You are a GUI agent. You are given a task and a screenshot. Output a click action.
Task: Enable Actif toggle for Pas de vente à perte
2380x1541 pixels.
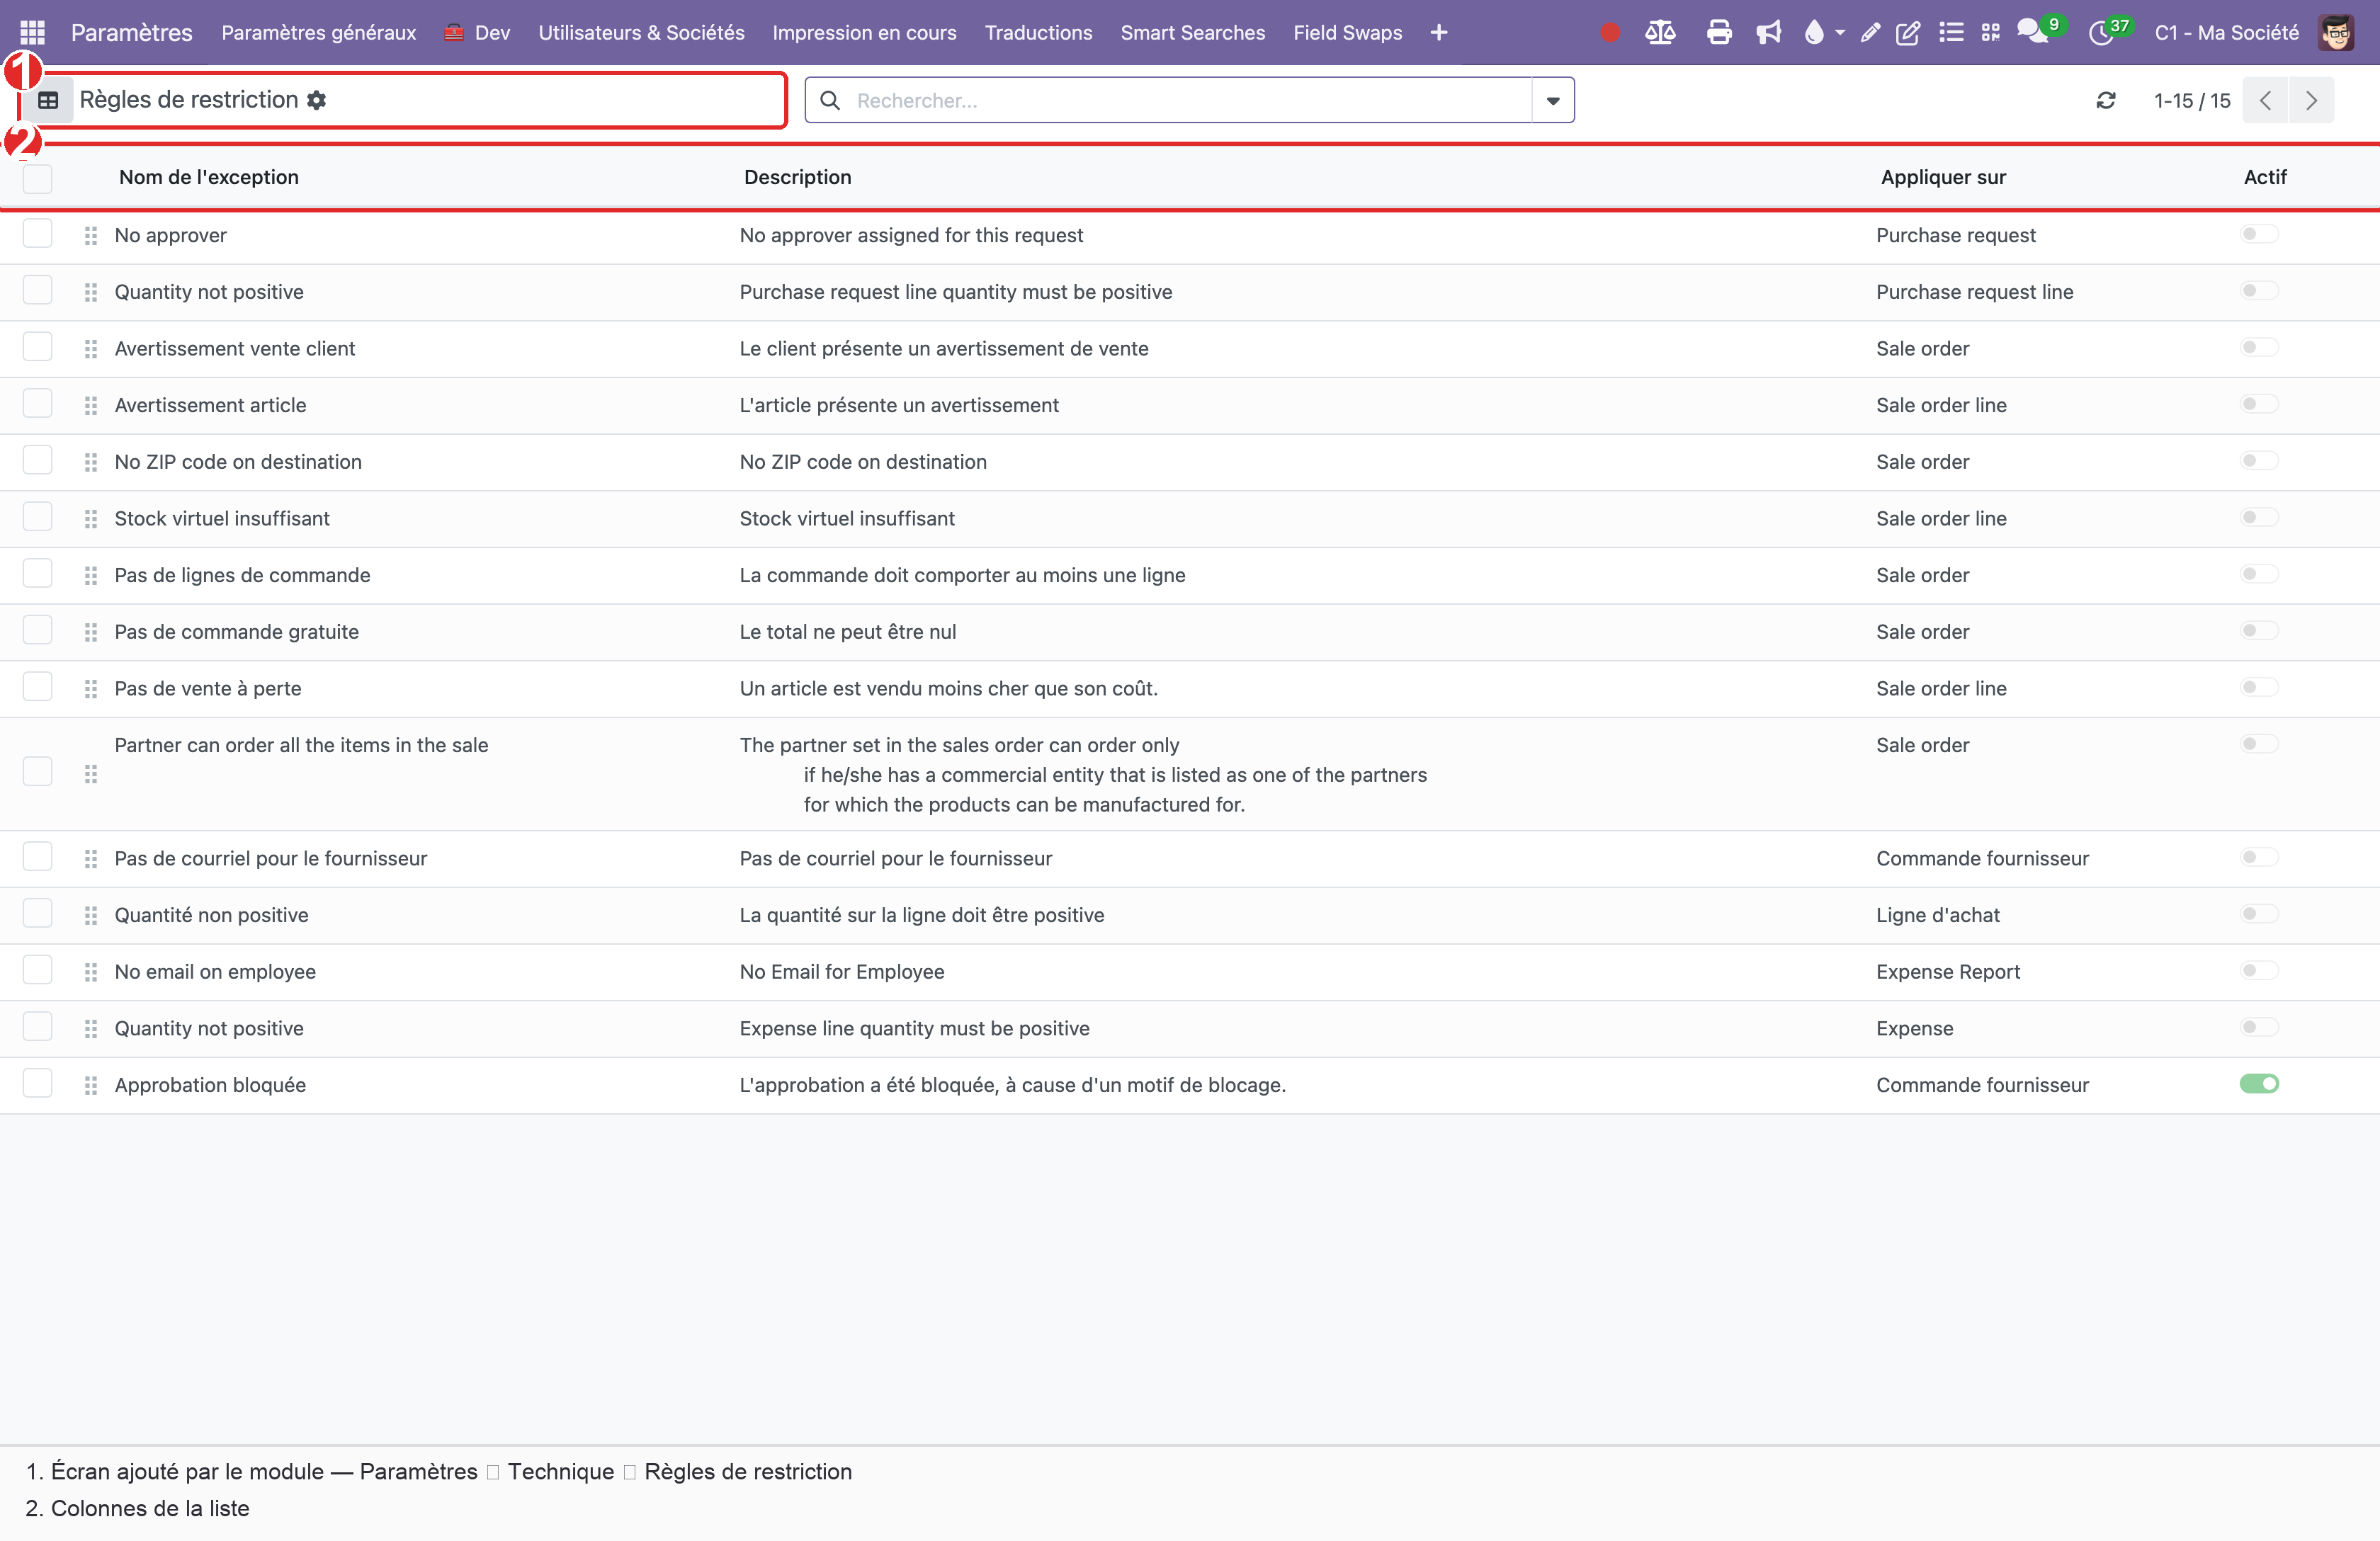click(x=2258, y=687)
